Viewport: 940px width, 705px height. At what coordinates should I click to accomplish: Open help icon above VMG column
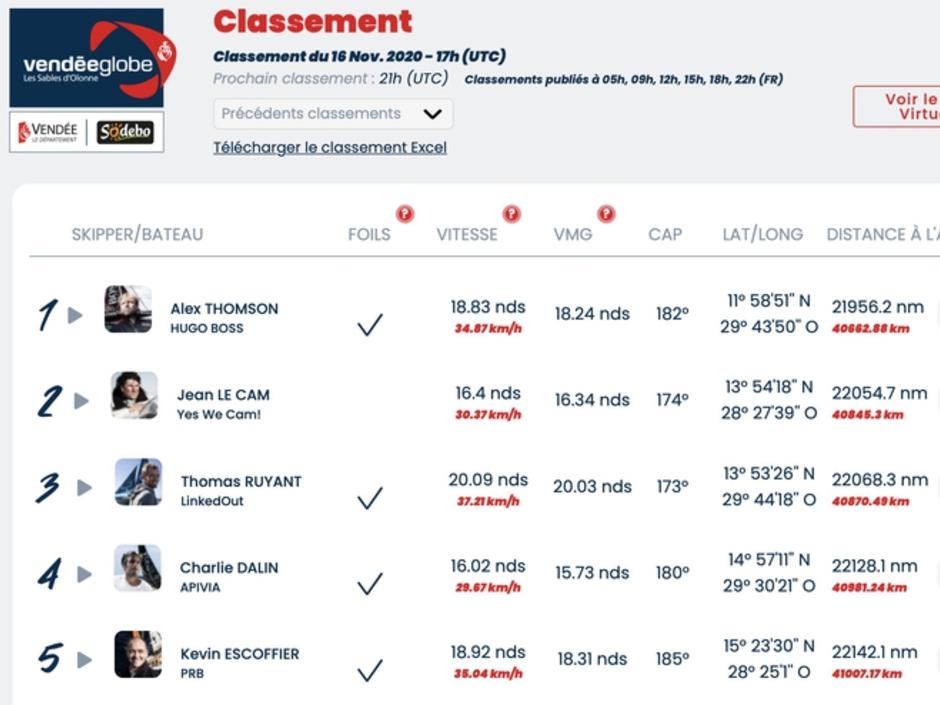(x=606, y=213)
